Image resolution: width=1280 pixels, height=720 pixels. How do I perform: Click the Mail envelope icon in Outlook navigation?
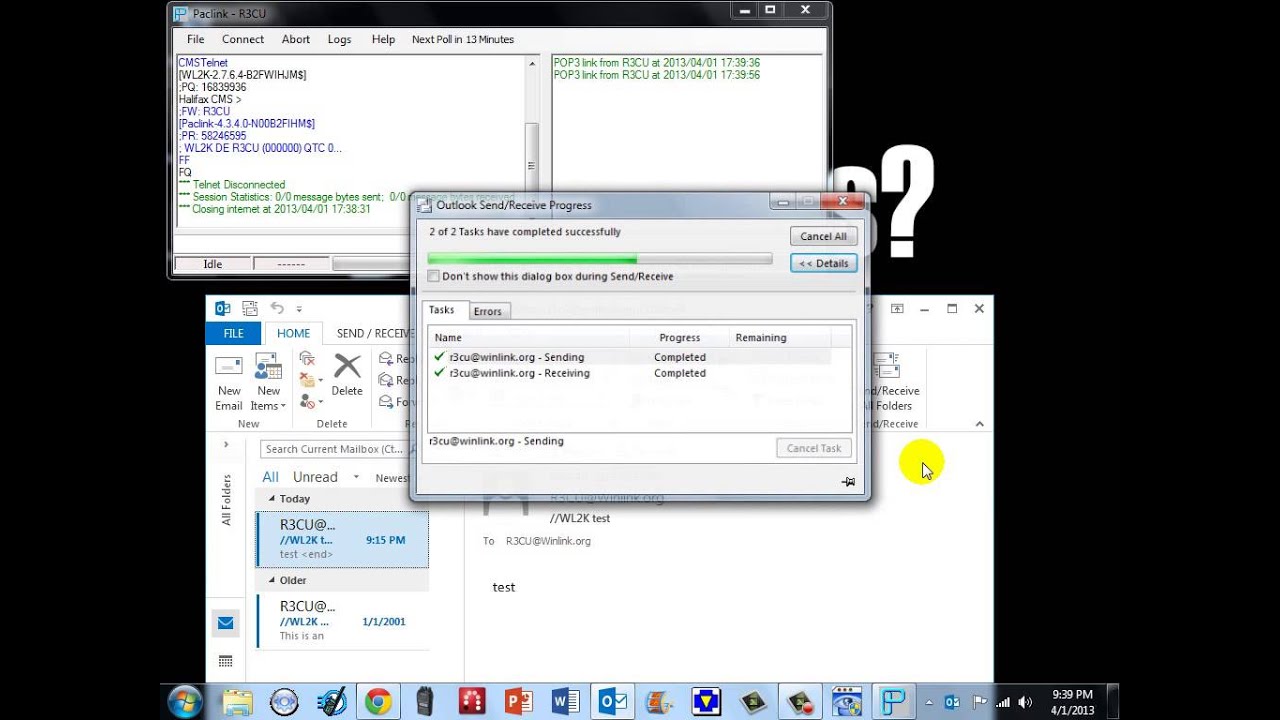[x=225, y=623]
